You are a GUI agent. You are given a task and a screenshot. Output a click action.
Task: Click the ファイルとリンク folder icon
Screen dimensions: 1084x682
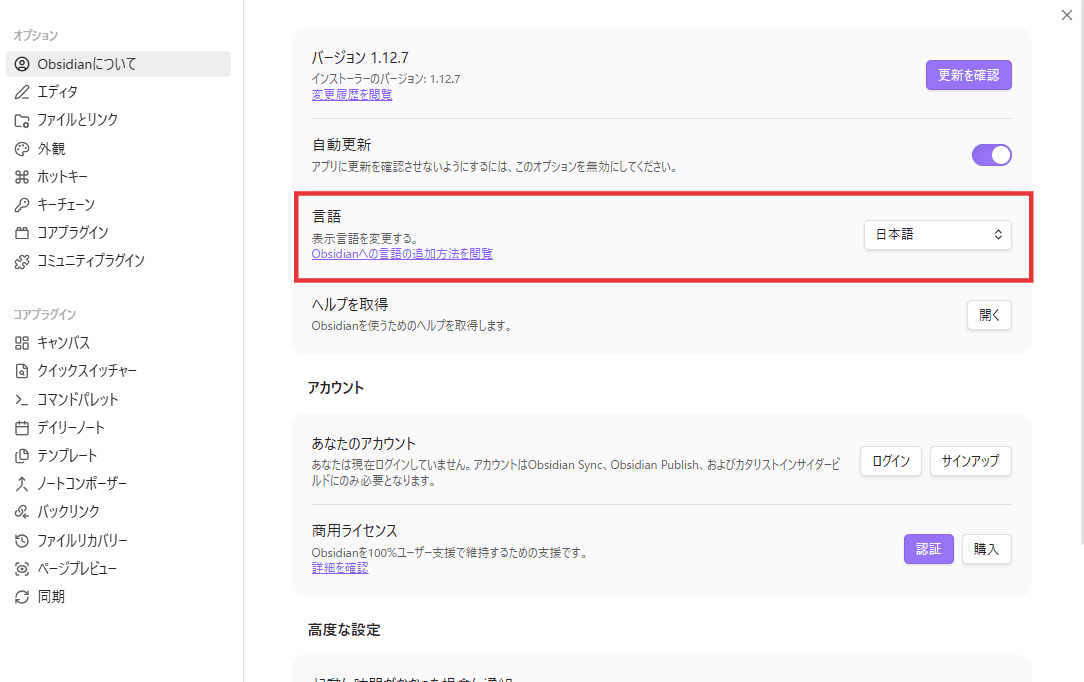click(22, 120)
